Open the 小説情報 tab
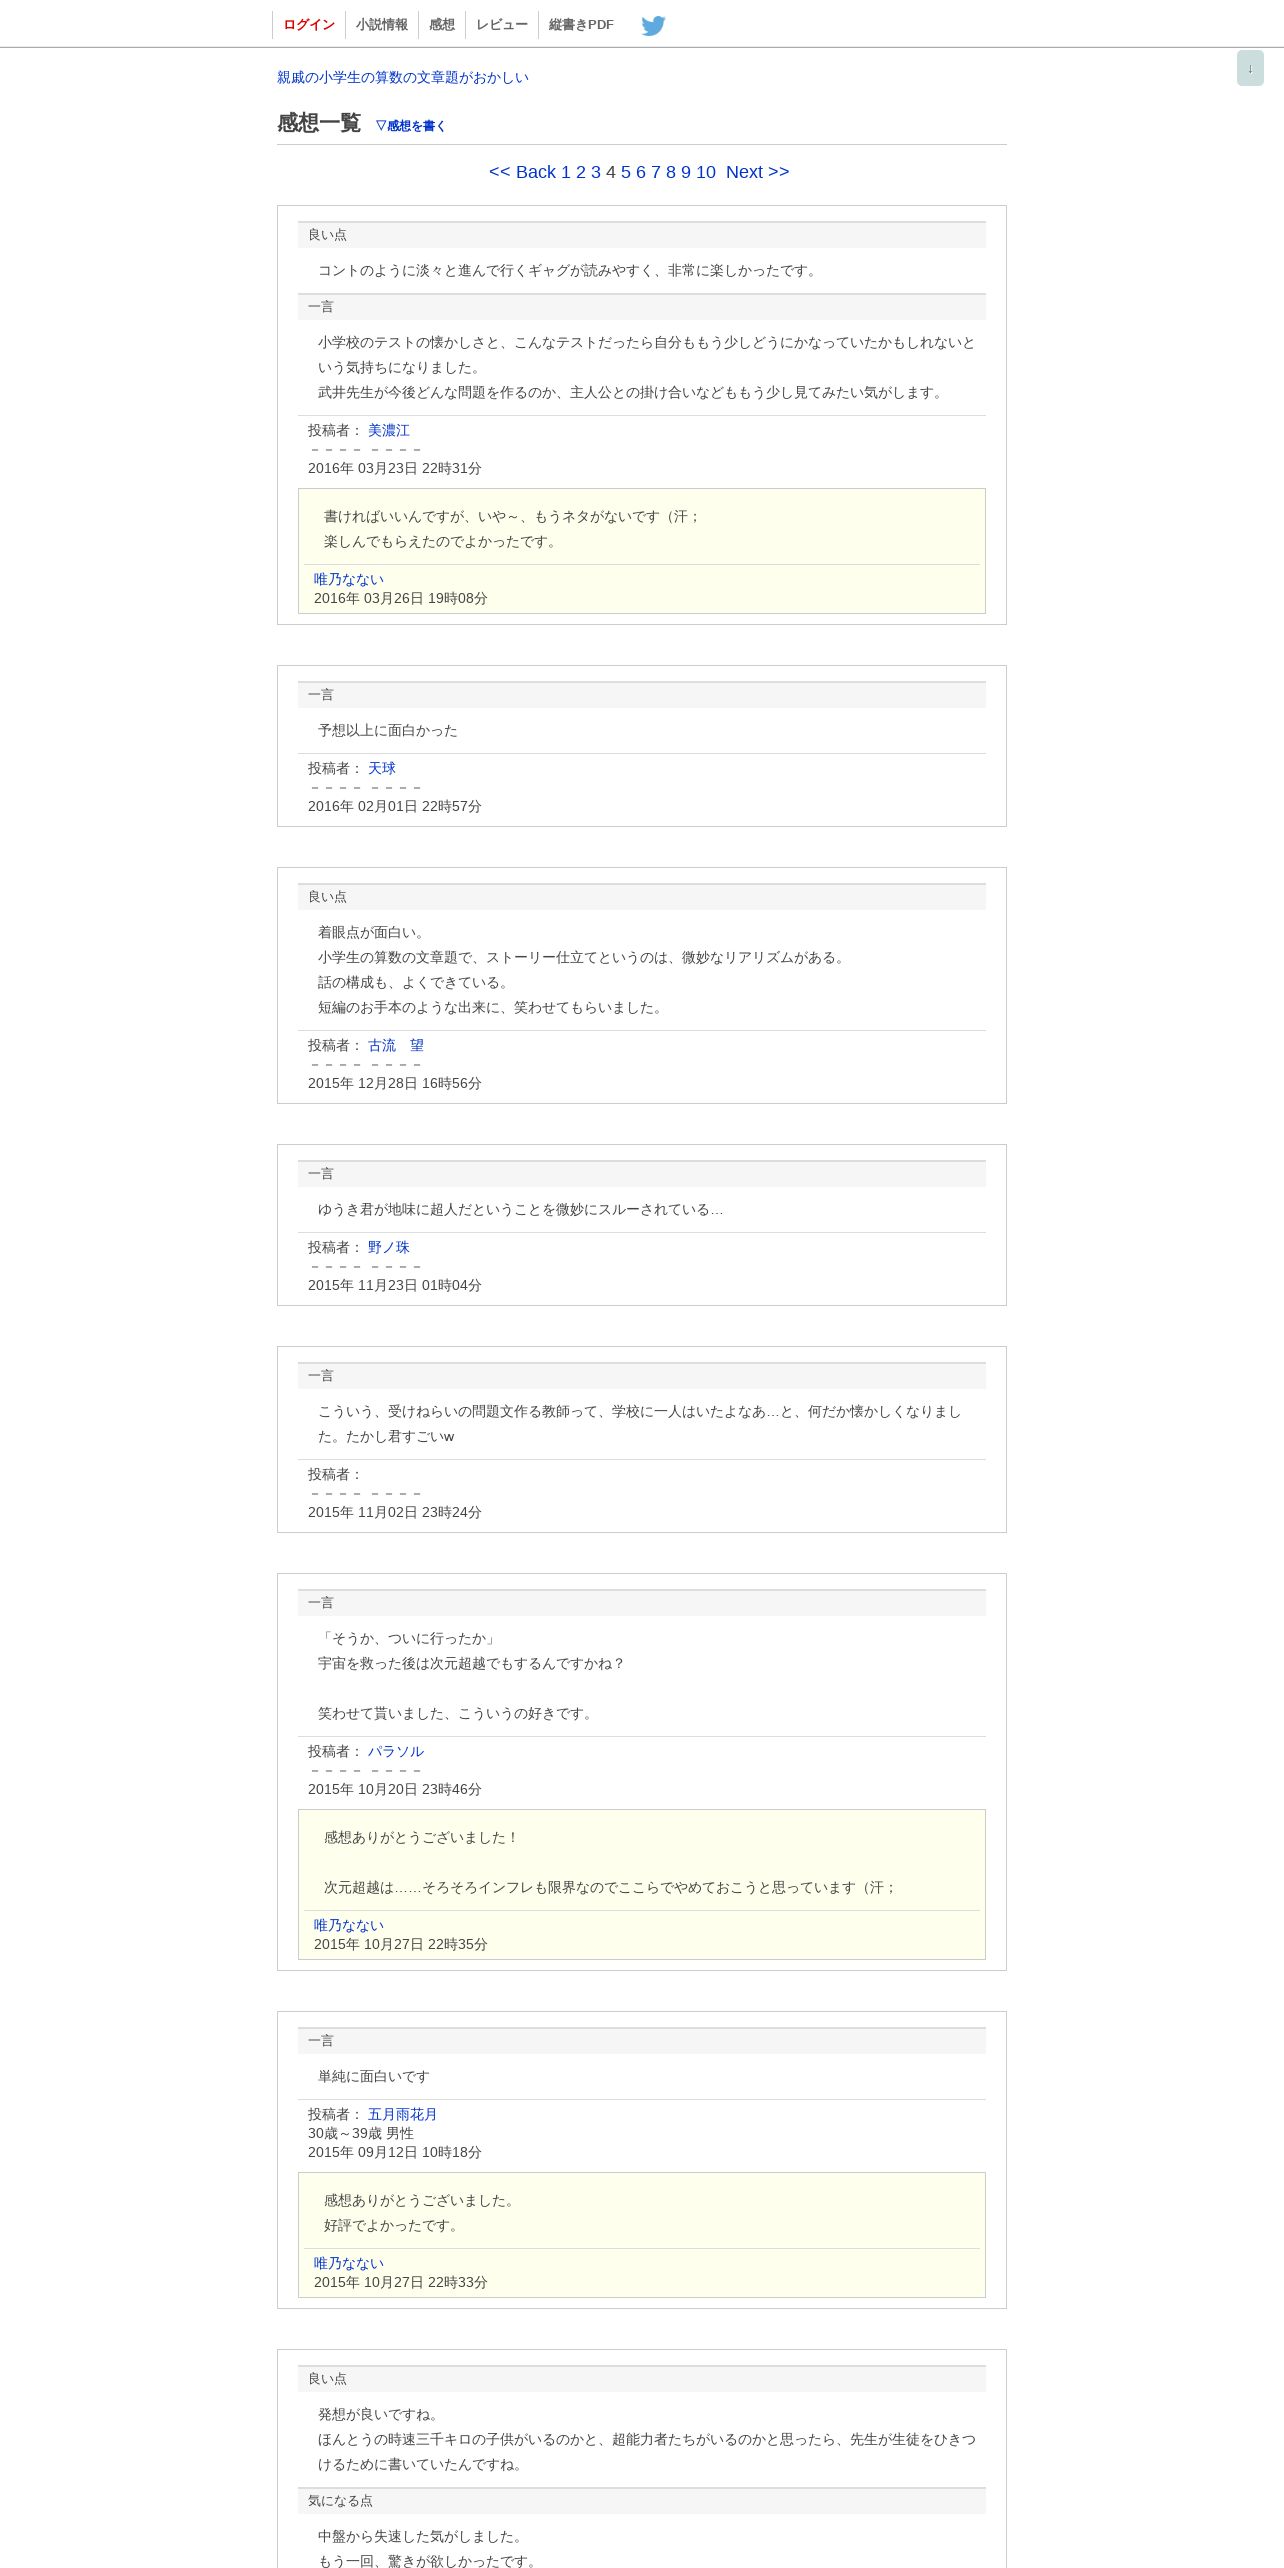The width and height of the screenshot is (1284, 2568). pyautogui.click(x=382, y=25)
